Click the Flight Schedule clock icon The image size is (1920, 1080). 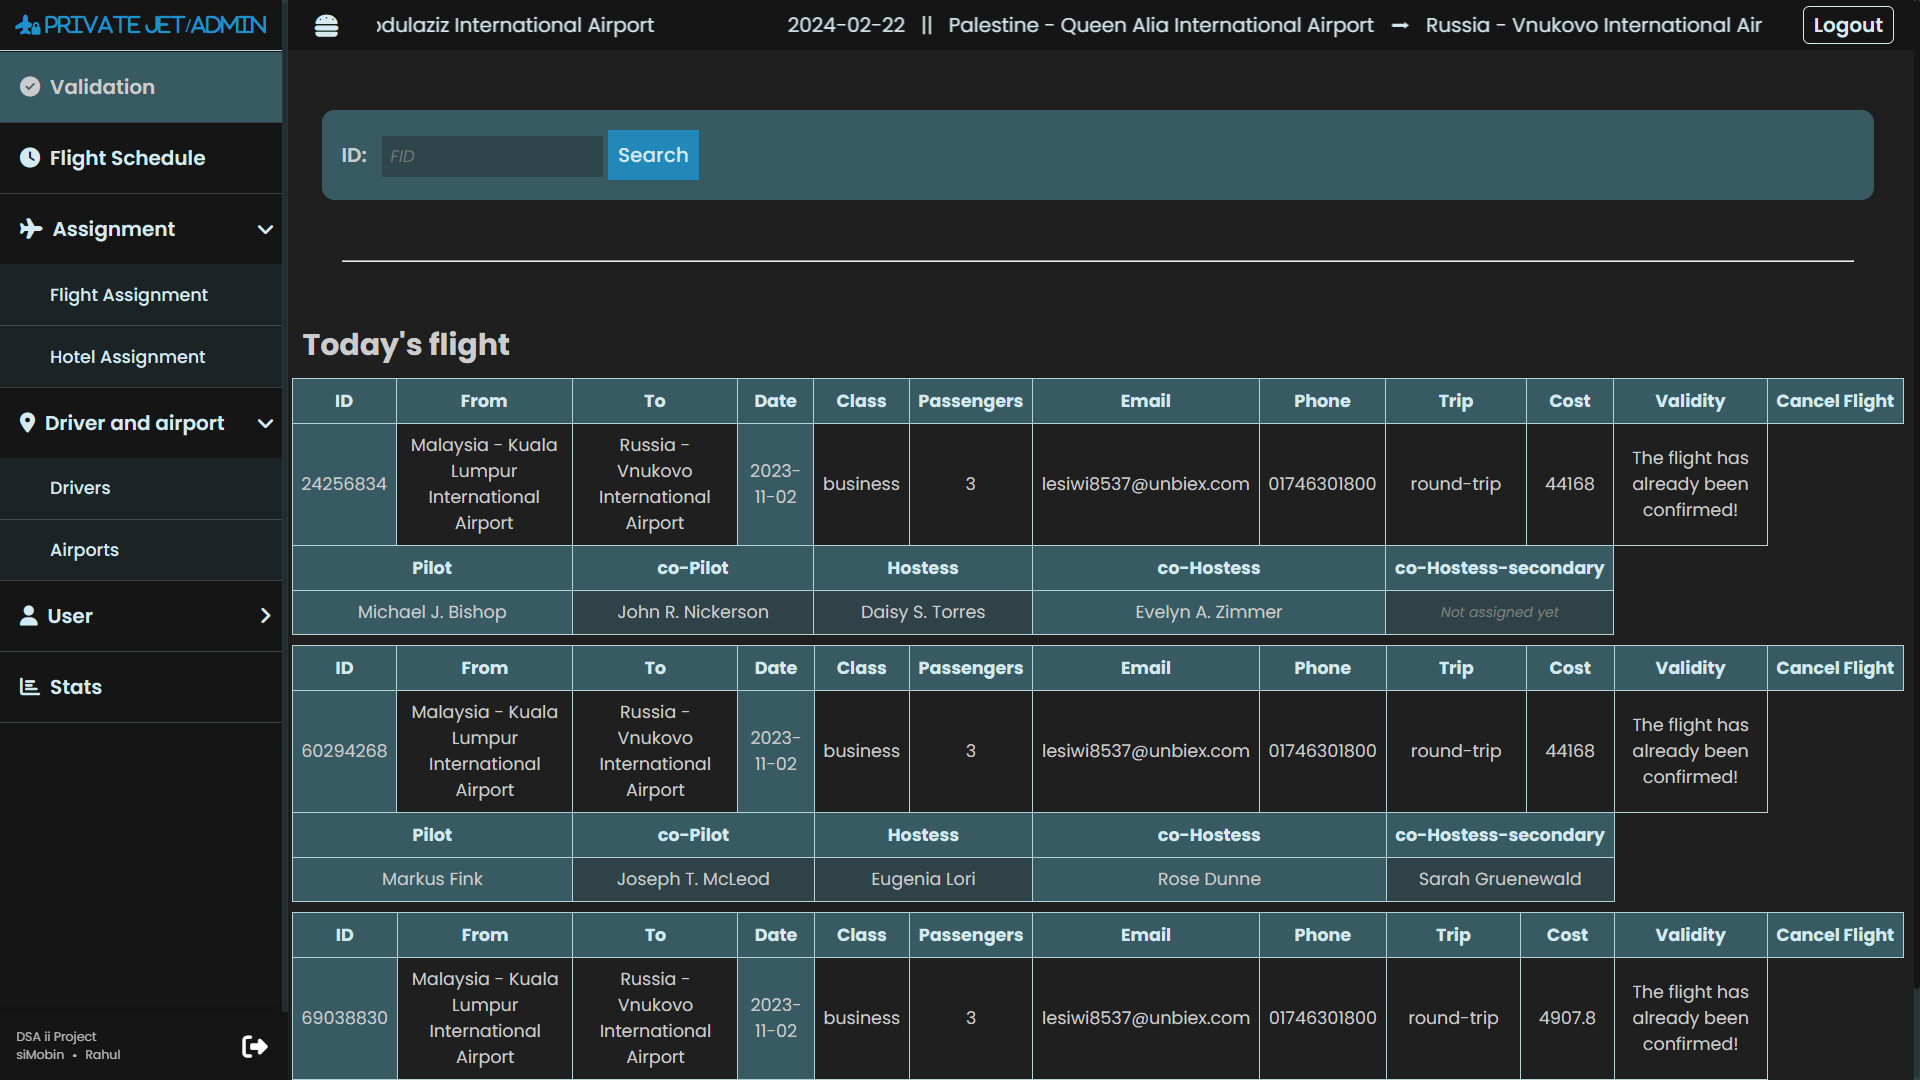click(30, 158)
